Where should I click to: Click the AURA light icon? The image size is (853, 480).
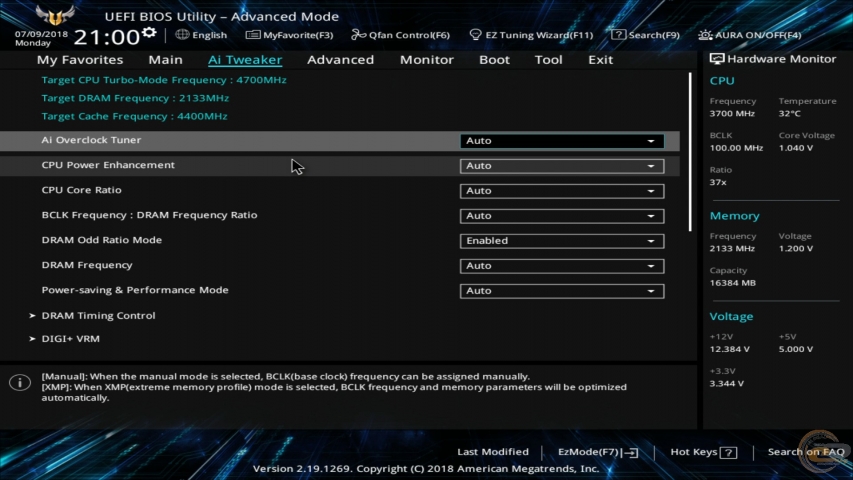point(705,35)
